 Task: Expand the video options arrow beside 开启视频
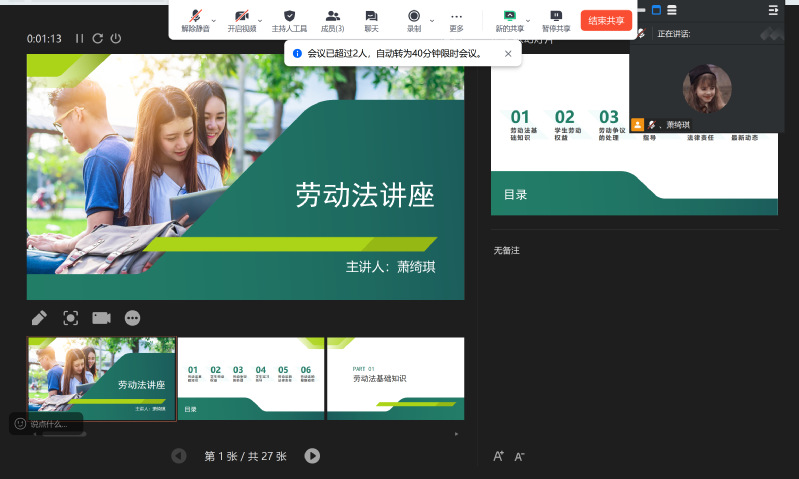point(260,19)
